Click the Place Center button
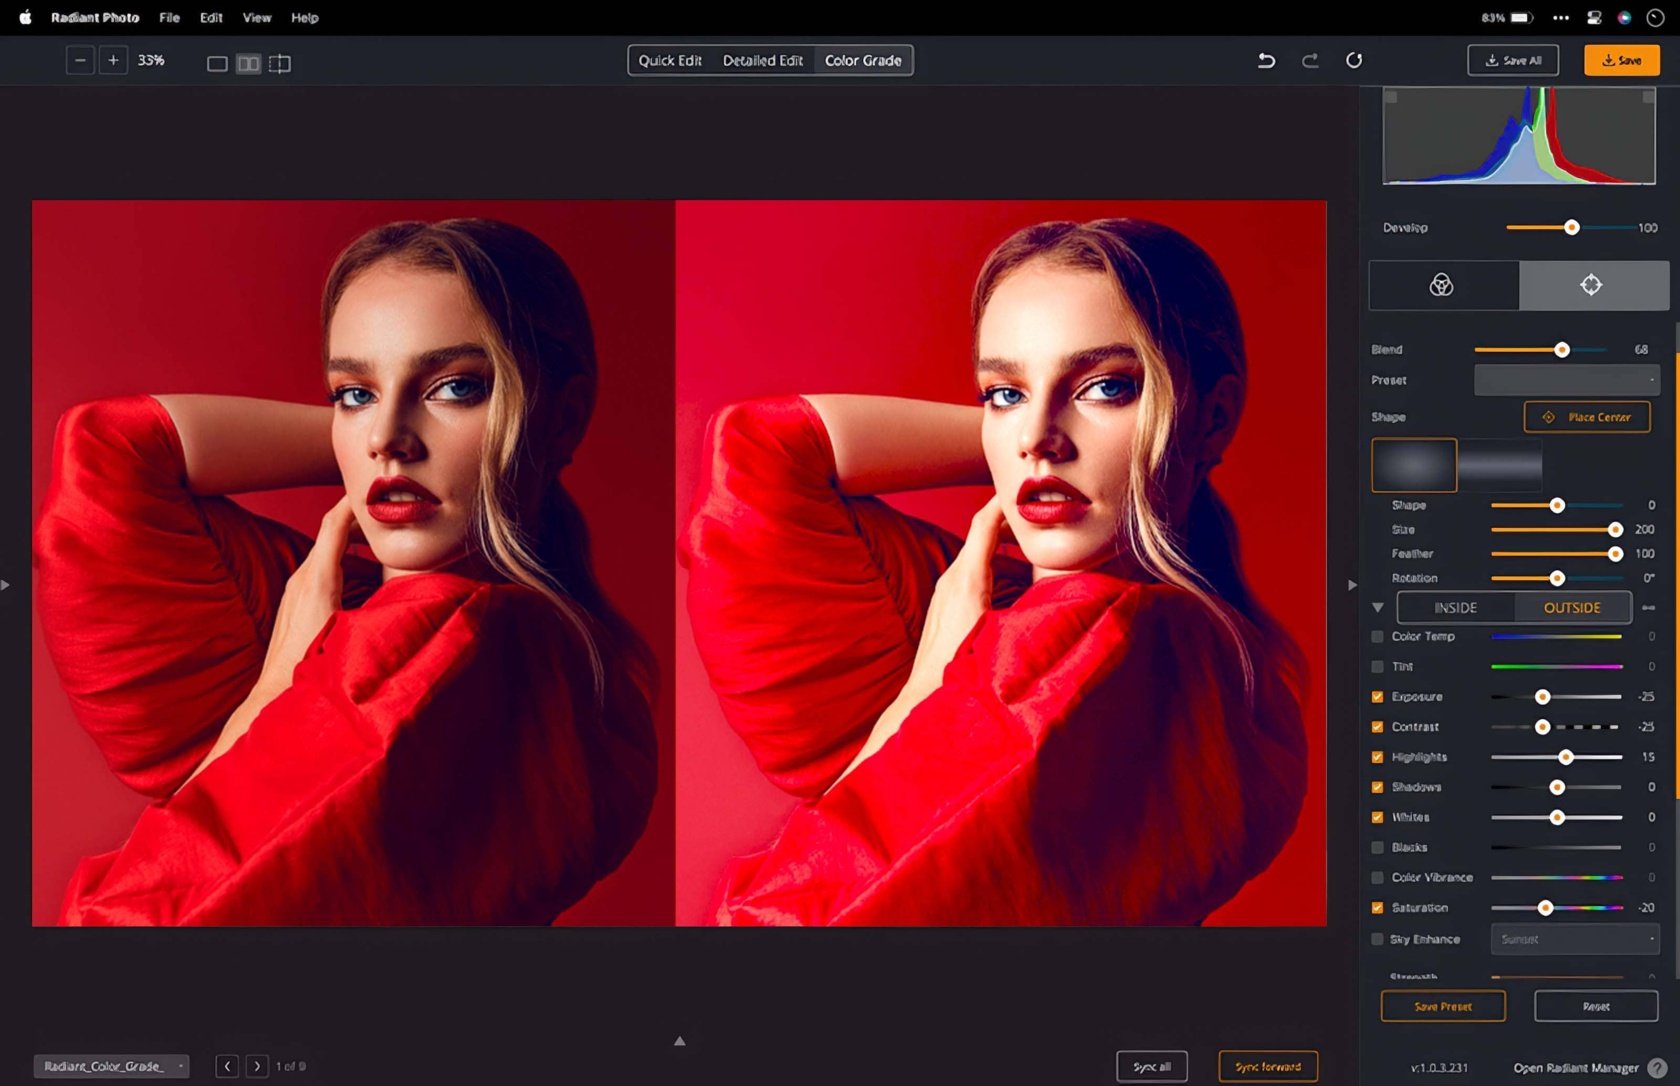 pos(1587,417)
